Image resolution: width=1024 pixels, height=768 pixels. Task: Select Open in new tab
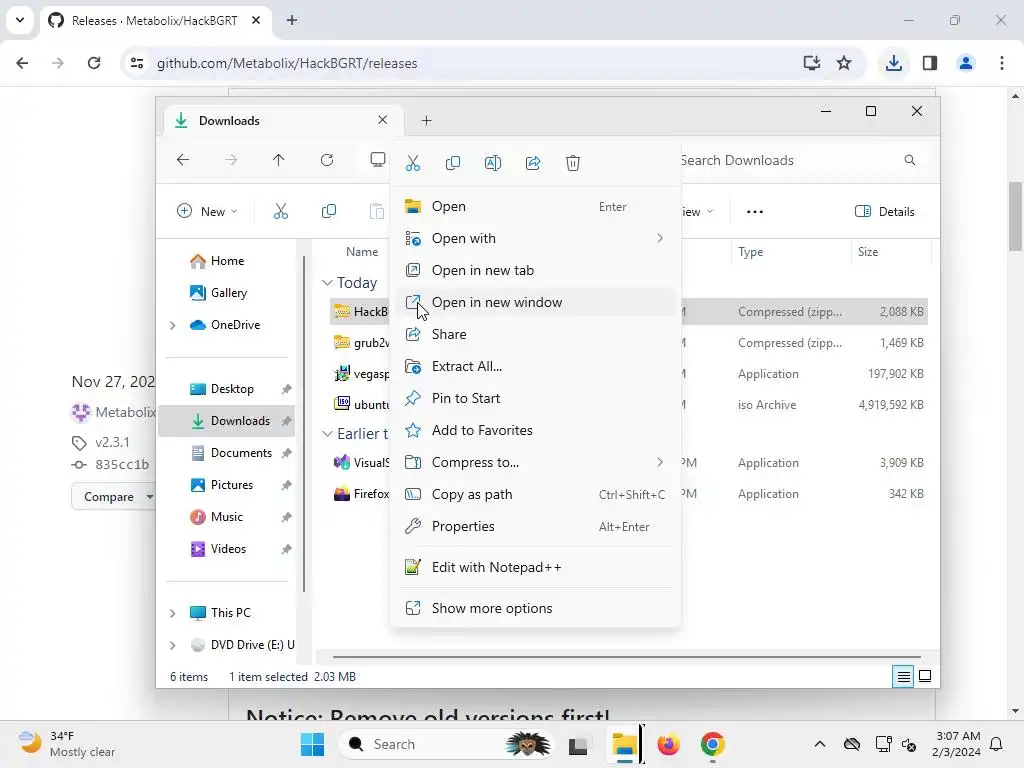[535, 270]
